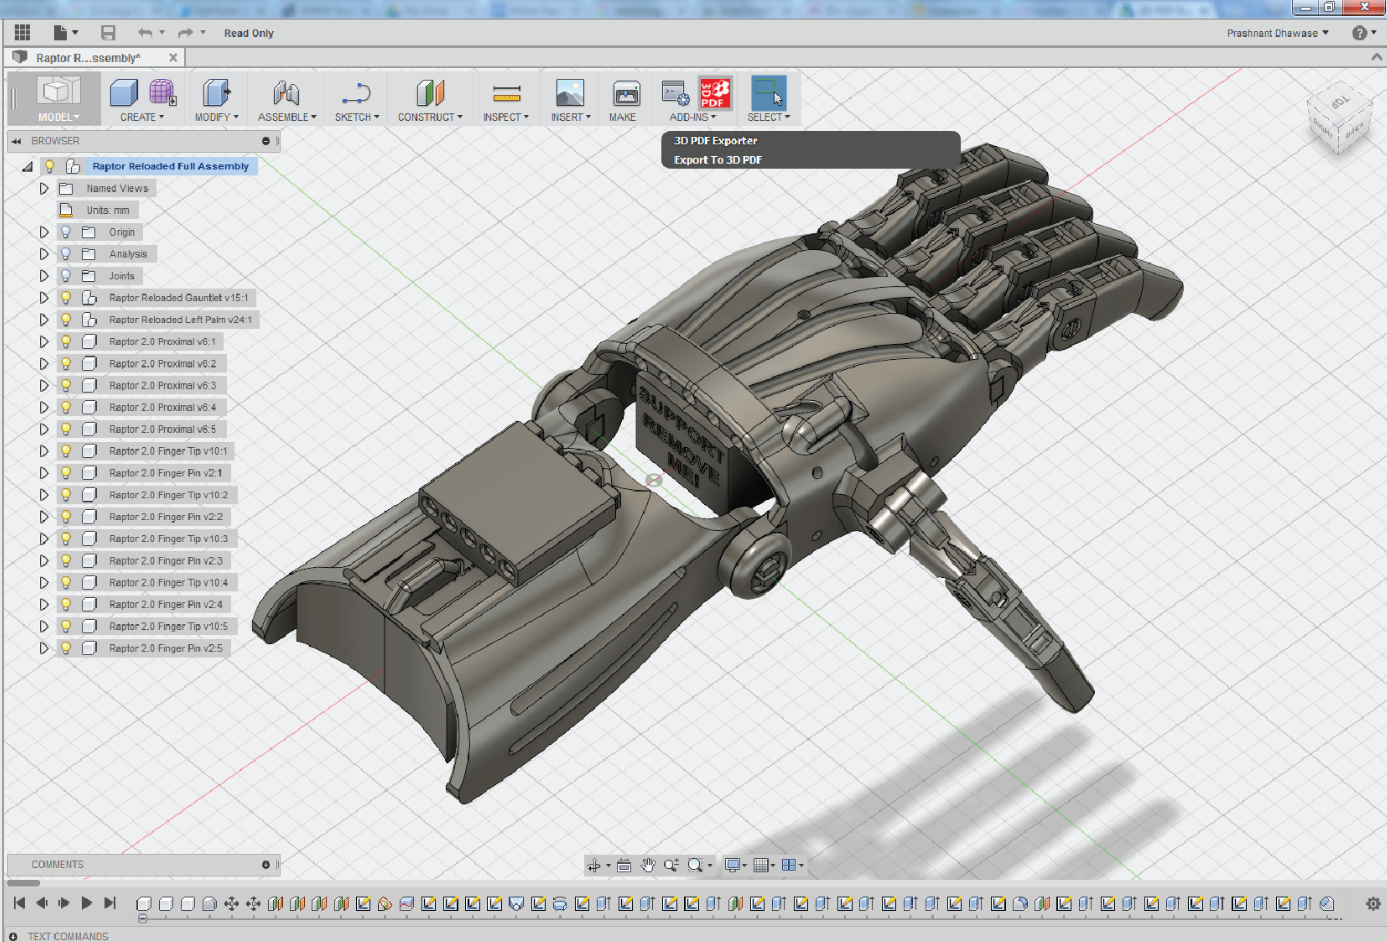This screenshot has height=942, width=1387.
Task: Expand Raptor 2.0 Proximal v6:3 node
Action: (44, 385)
